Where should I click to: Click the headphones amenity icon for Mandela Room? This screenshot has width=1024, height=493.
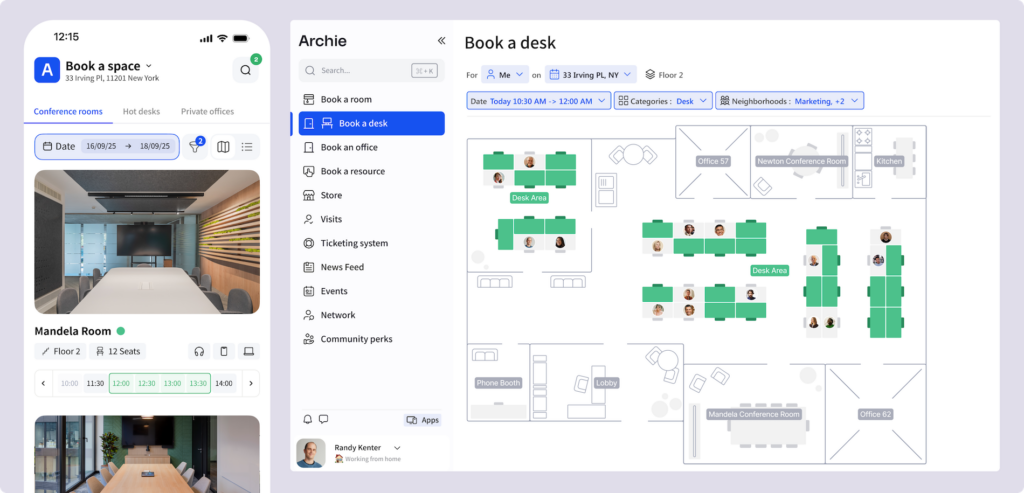coord(199,351)
